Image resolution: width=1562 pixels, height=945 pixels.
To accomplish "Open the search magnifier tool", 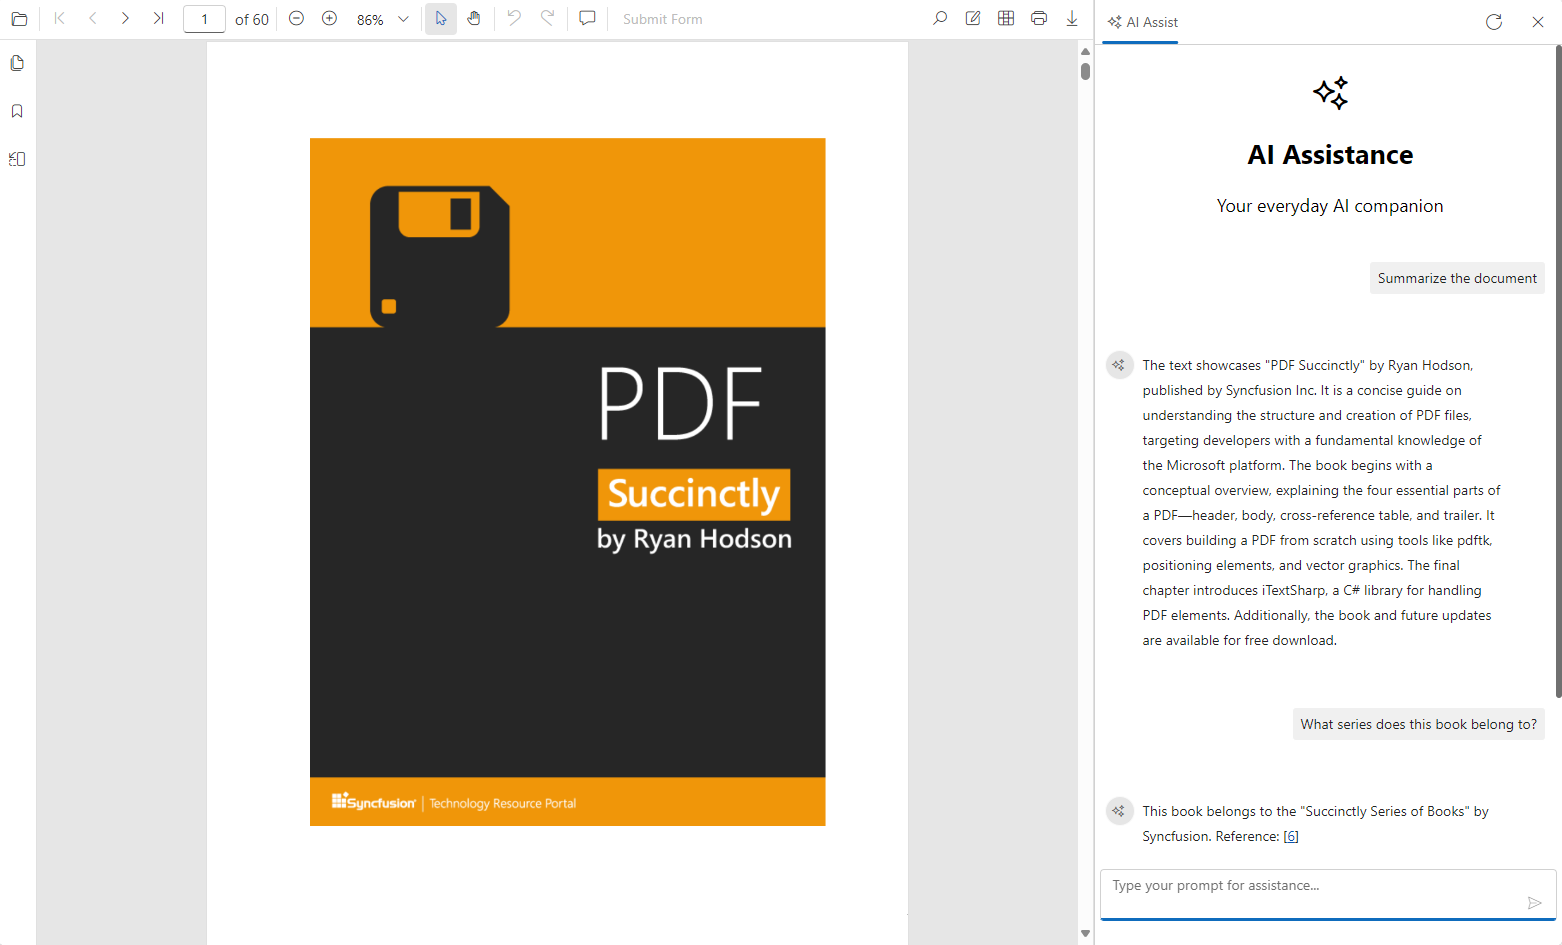I will 940,19.
